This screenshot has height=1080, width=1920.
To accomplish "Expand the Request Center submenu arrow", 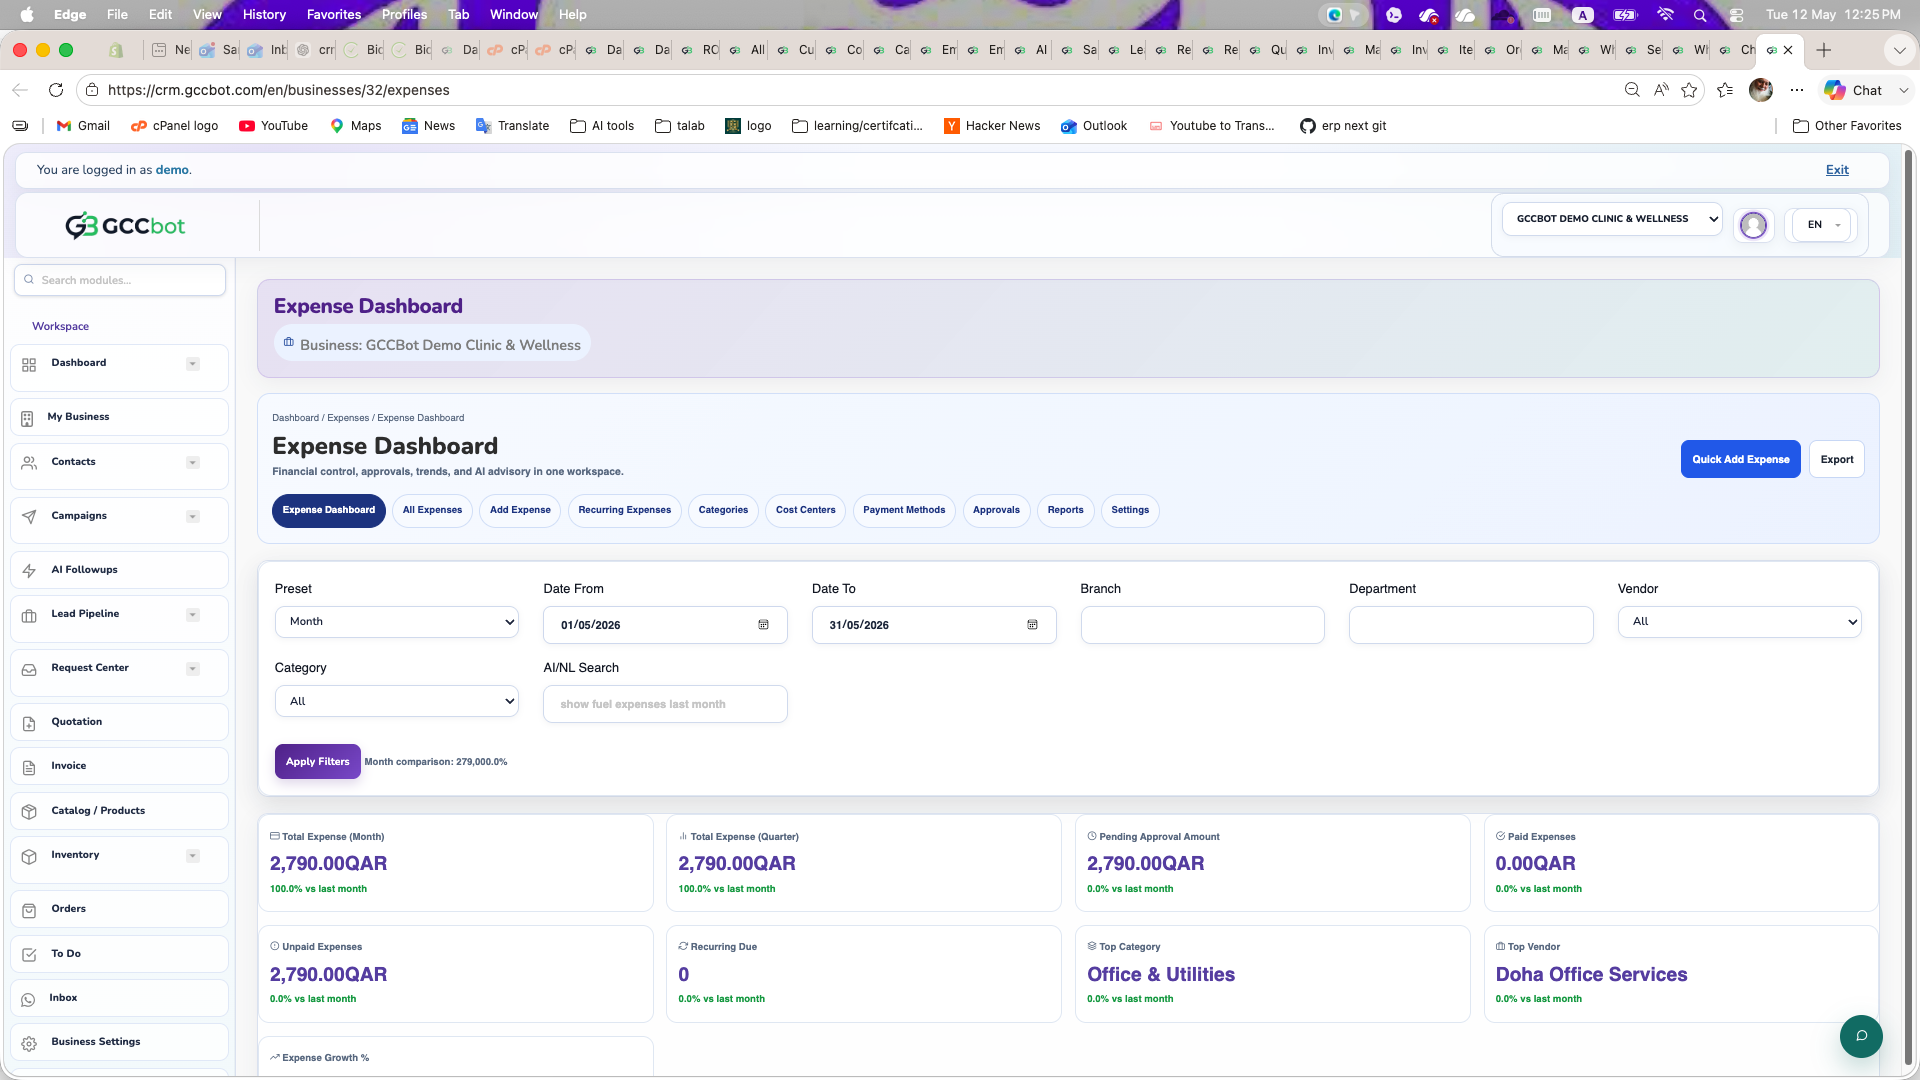I will tap(193, 669).
